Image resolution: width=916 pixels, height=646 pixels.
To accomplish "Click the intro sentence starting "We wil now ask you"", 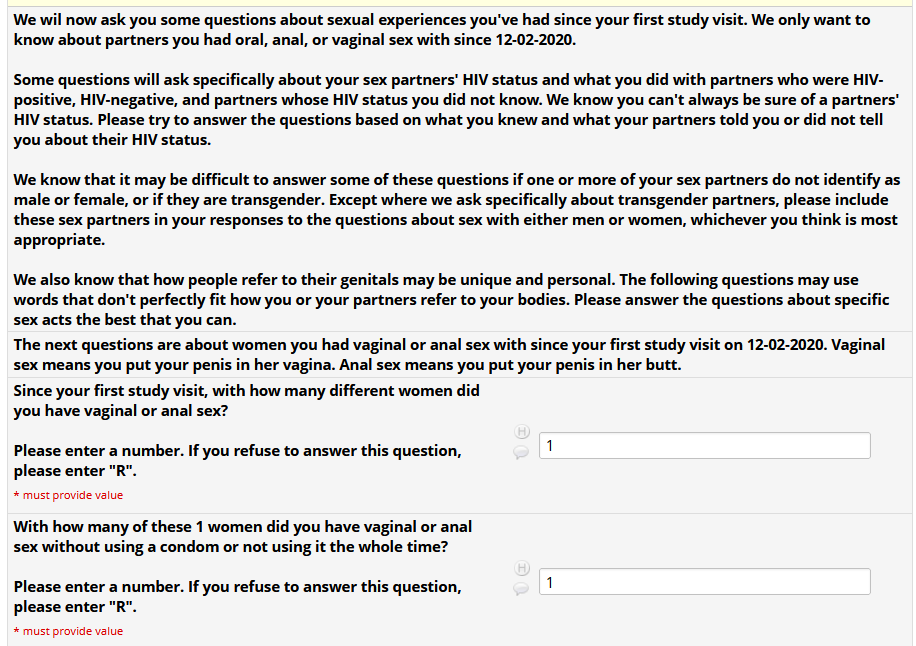I will pyautogui.click(x=441, y=29).
